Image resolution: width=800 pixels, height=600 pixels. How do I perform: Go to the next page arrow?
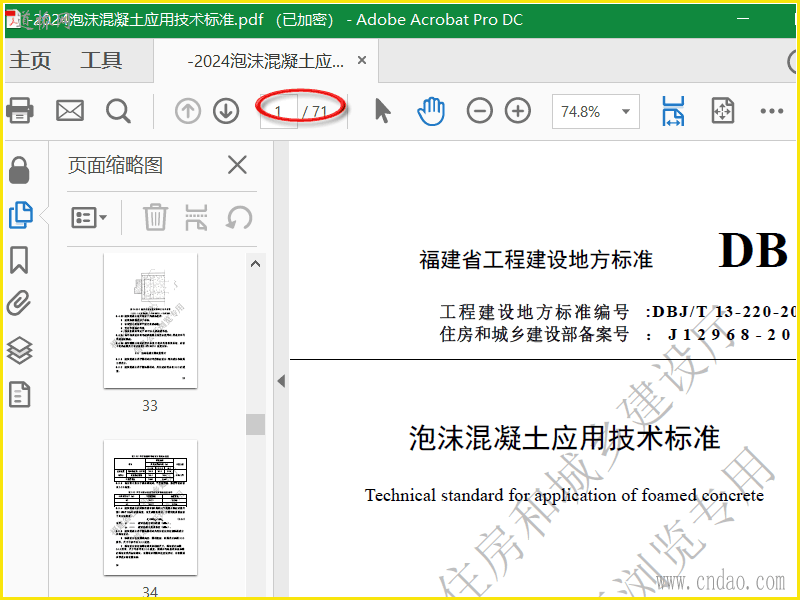click(x=226, y=111)
